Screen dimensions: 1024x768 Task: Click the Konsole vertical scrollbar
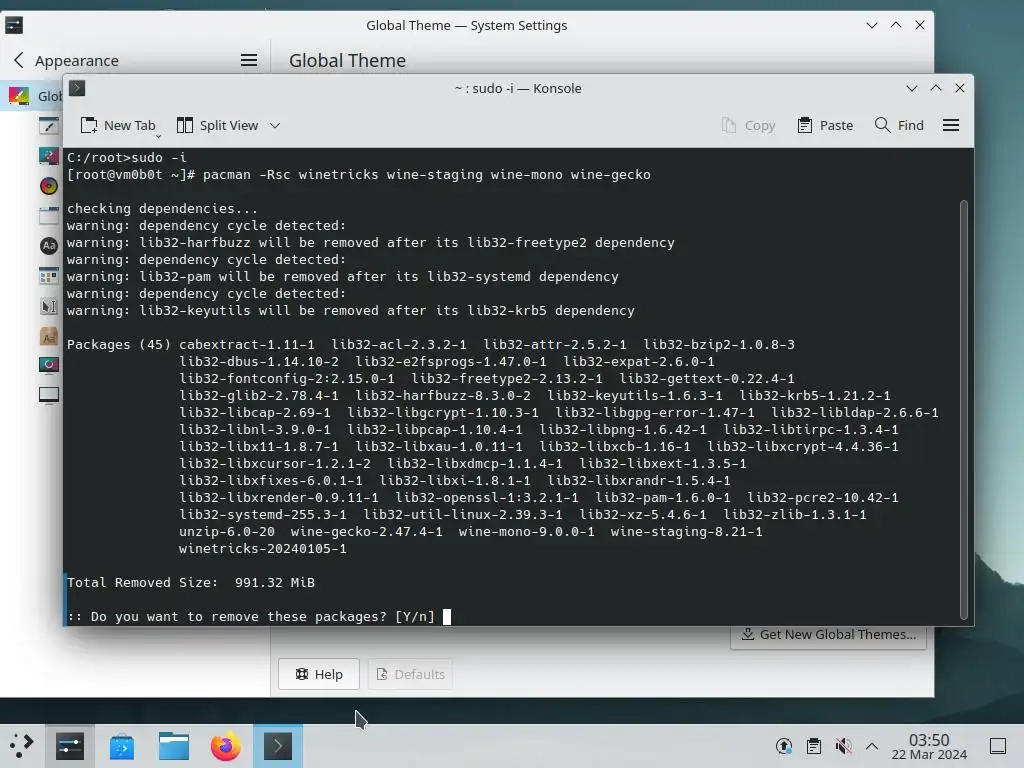tap(963, 409)
